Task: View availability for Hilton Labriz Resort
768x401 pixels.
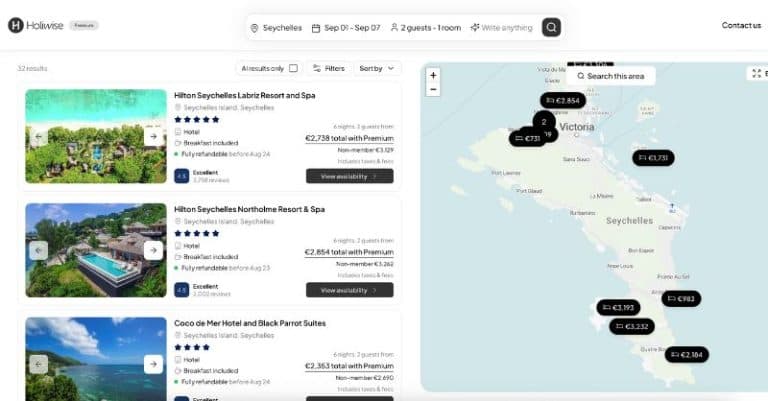Action: [x=350, y=176]
